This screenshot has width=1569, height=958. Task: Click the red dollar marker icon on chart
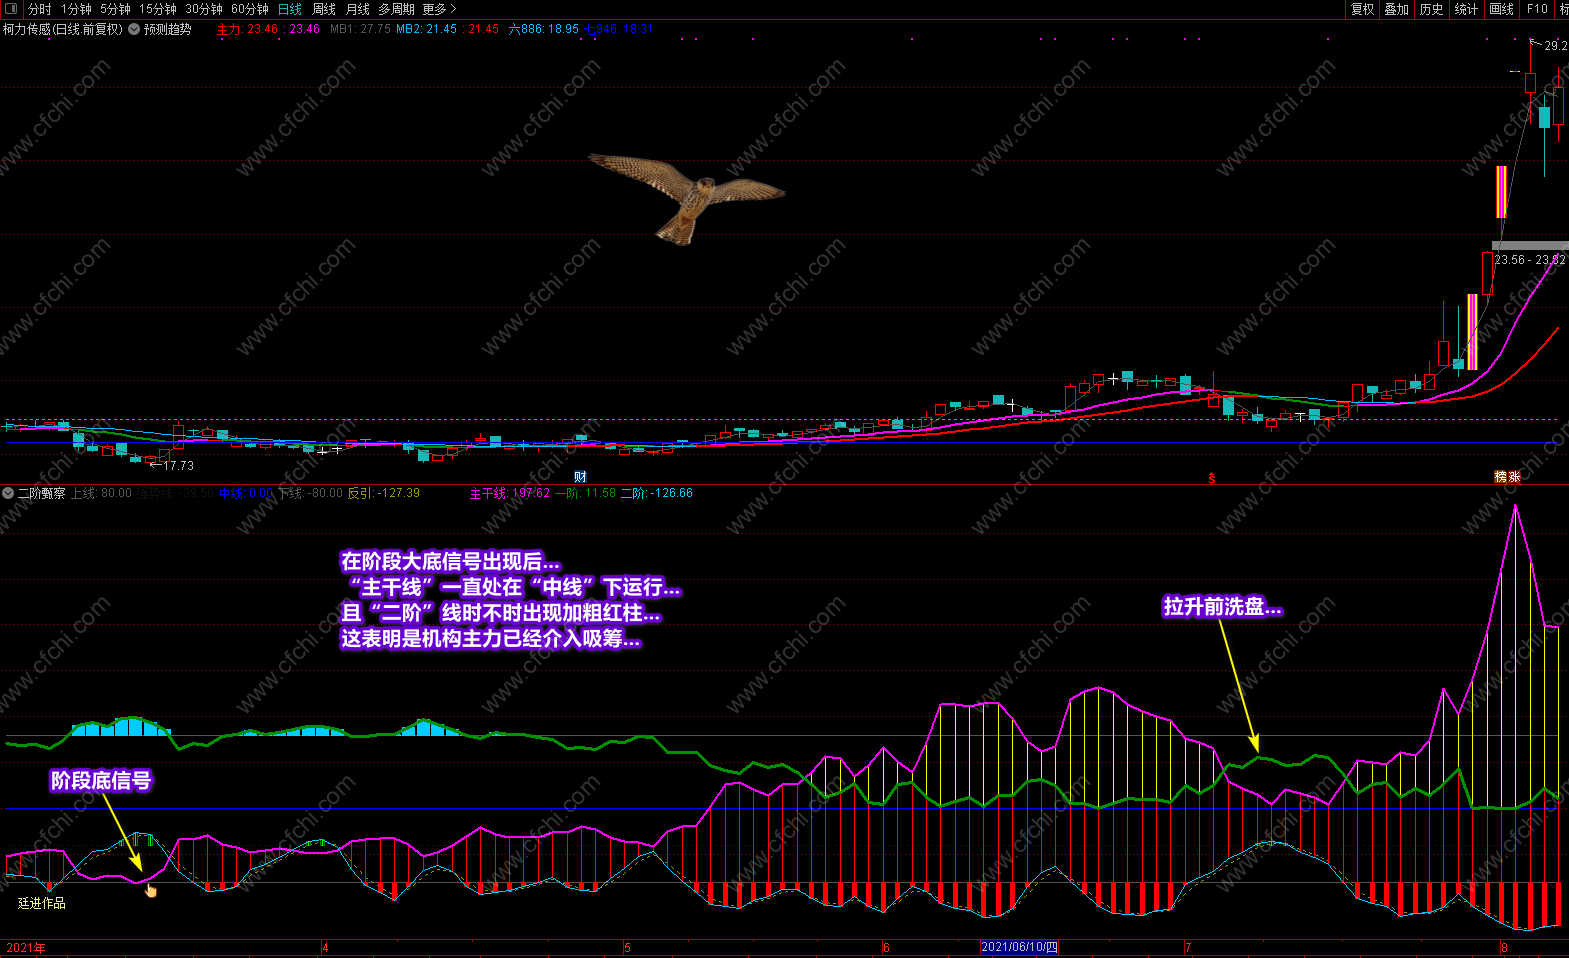(x=1212, y=478)
